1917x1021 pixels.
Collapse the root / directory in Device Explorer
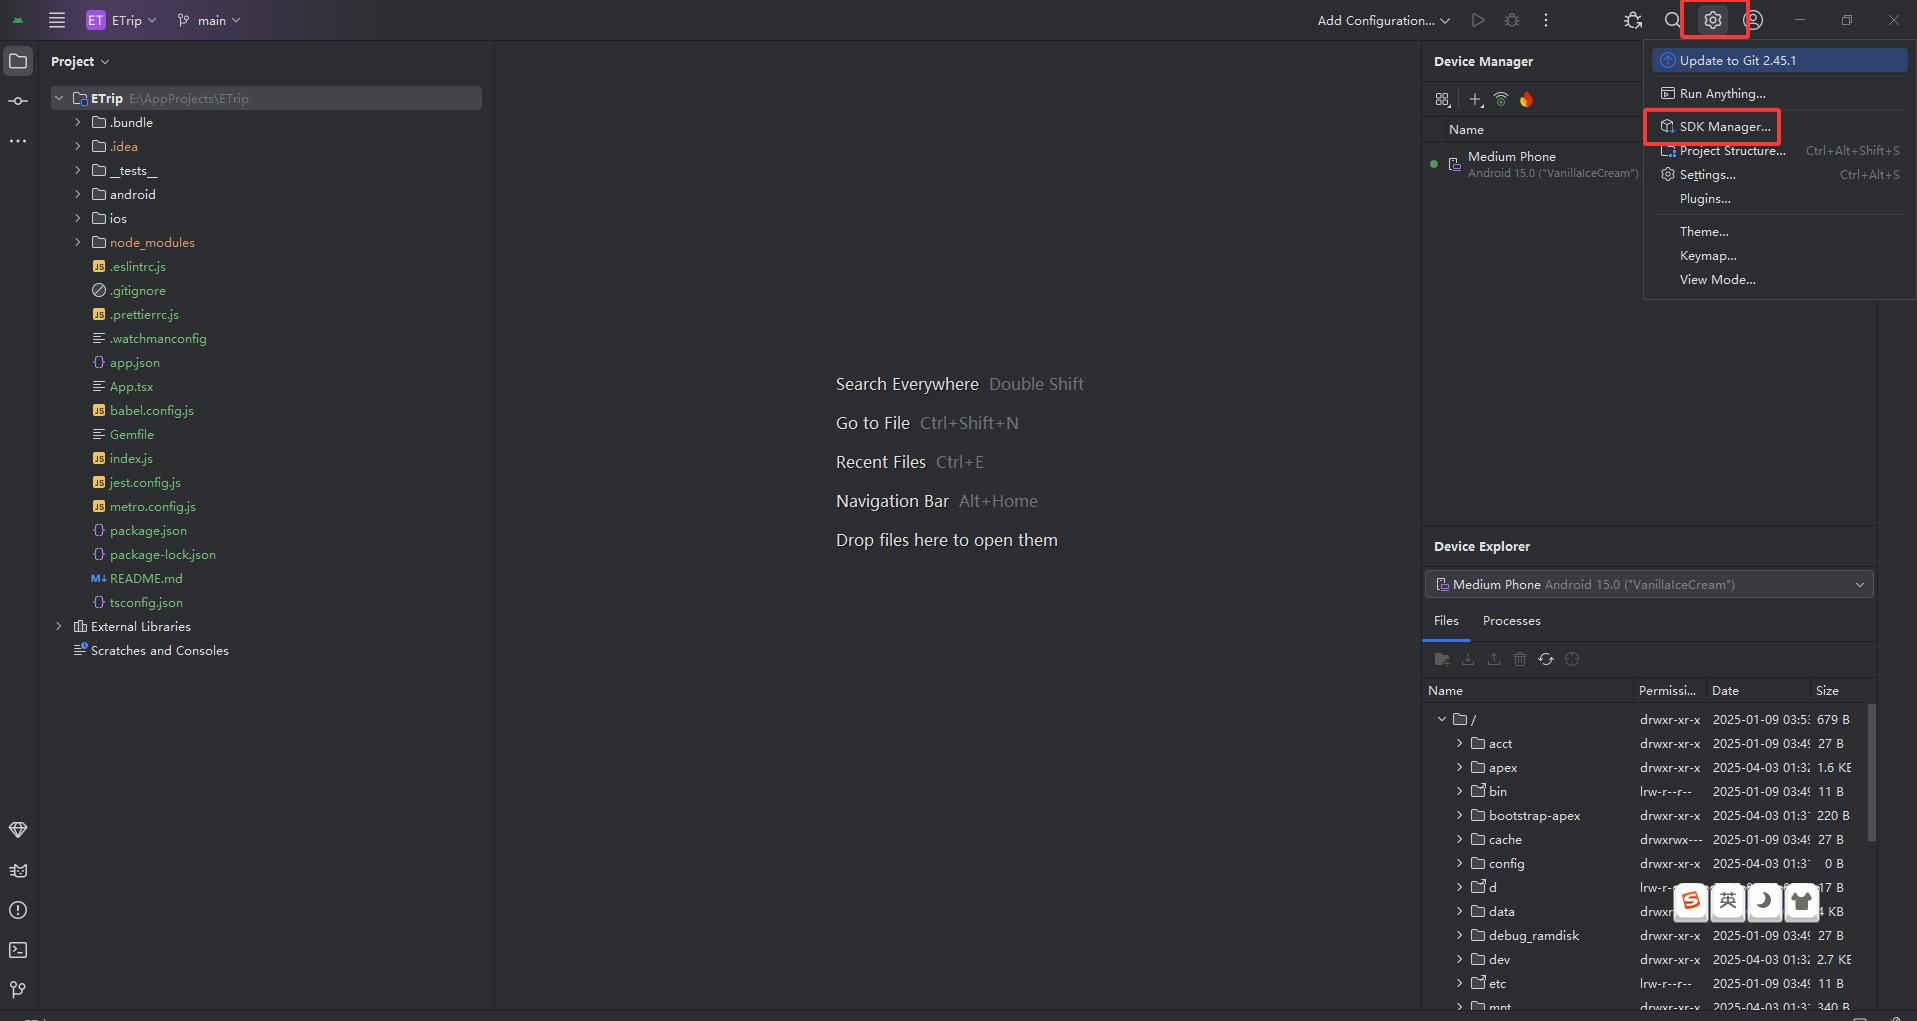click(1441, 719)
